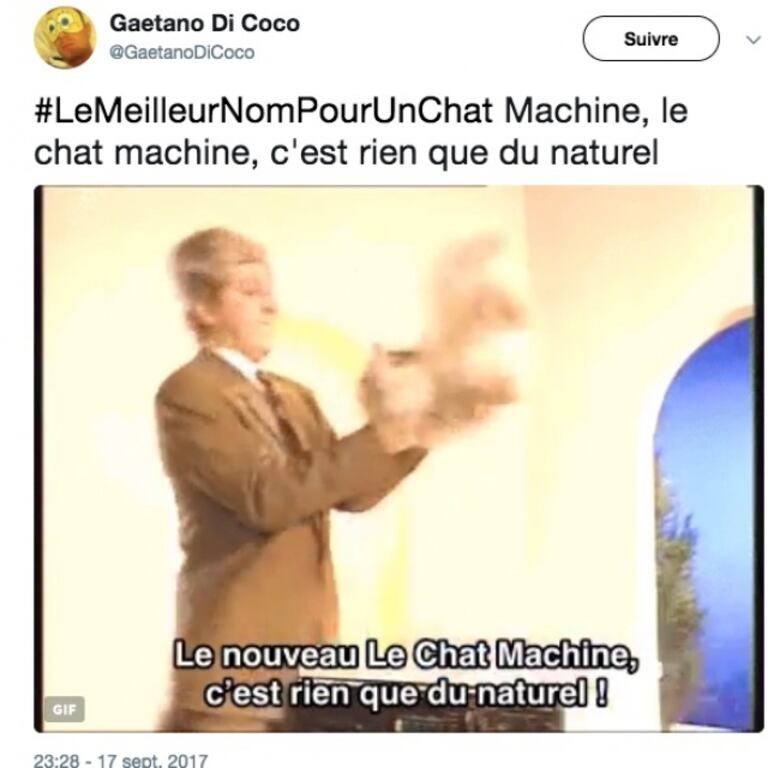The width and height of the screenshot is (768, 768).
Task: Click the subtitle line "c'est rien que du naturel !"
Action: coord(406,693)
